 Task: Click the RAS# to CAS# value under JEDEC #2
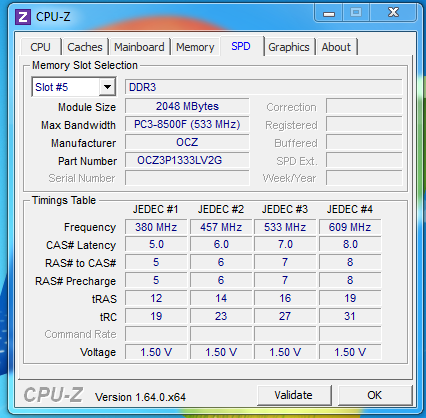pyautogui.click(x=221, y=262)
